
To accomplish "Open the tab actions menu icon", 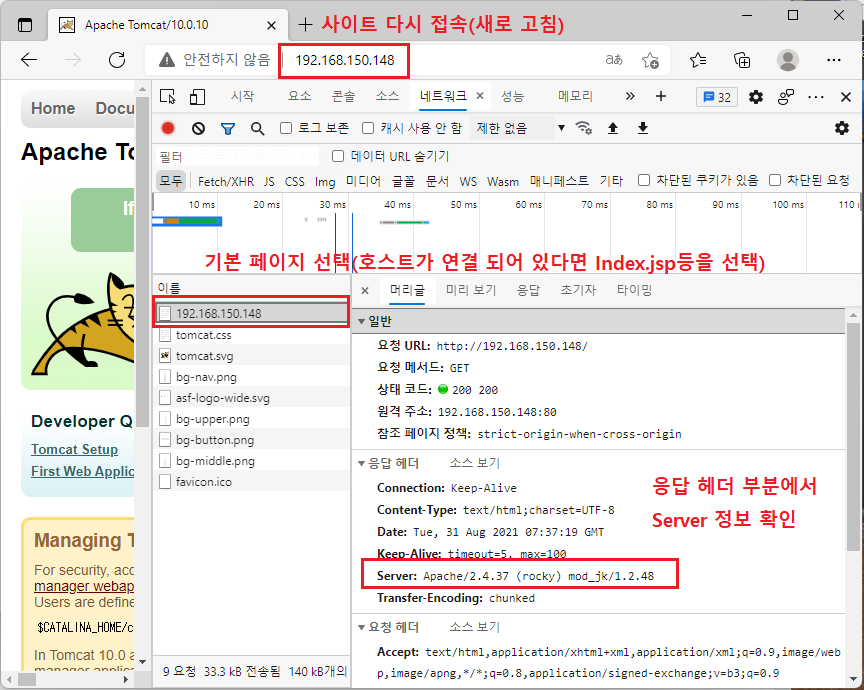I will pyautogui.click(x=25, y=25).
